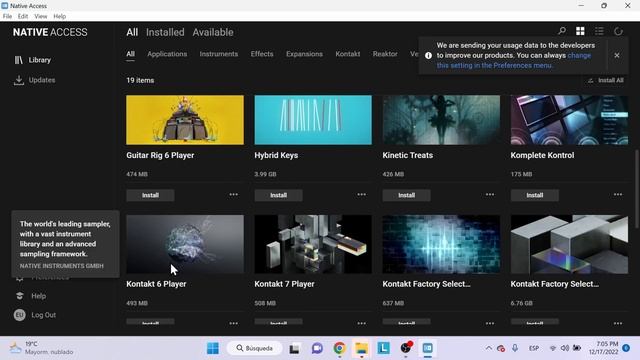The height and width of the screenshot is (360, 640).
Task: Switch to the Installed tab
Action: (x=165, y=32)
